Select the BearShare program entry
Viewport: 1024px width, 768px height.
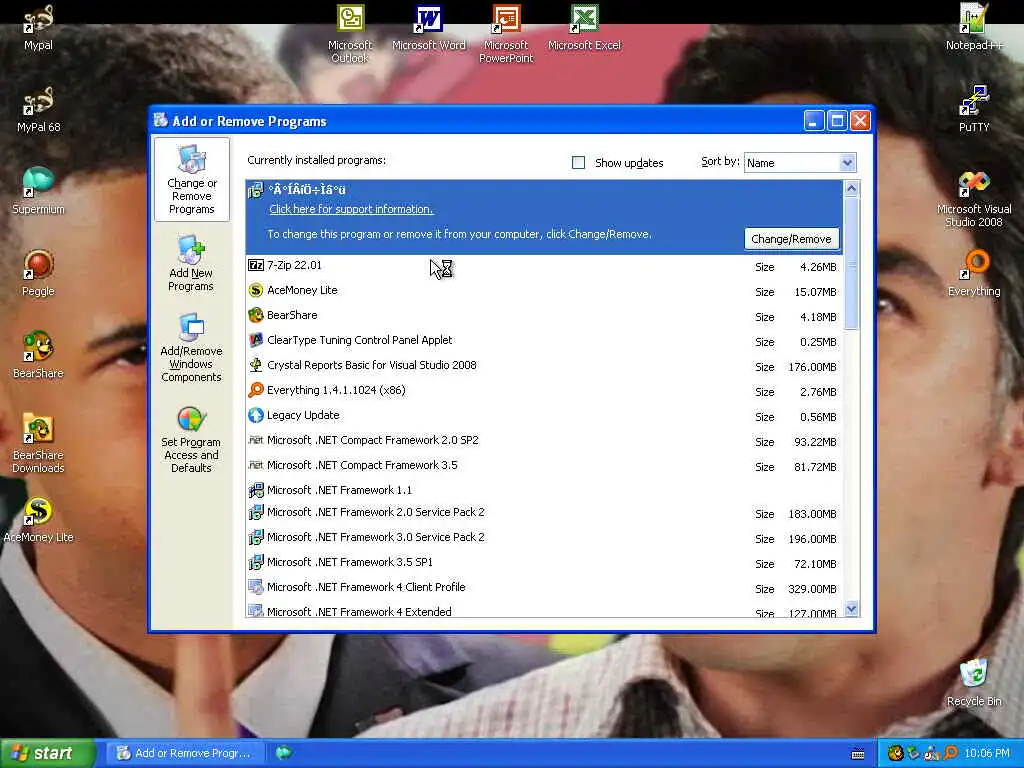click(x=544, y=316)
